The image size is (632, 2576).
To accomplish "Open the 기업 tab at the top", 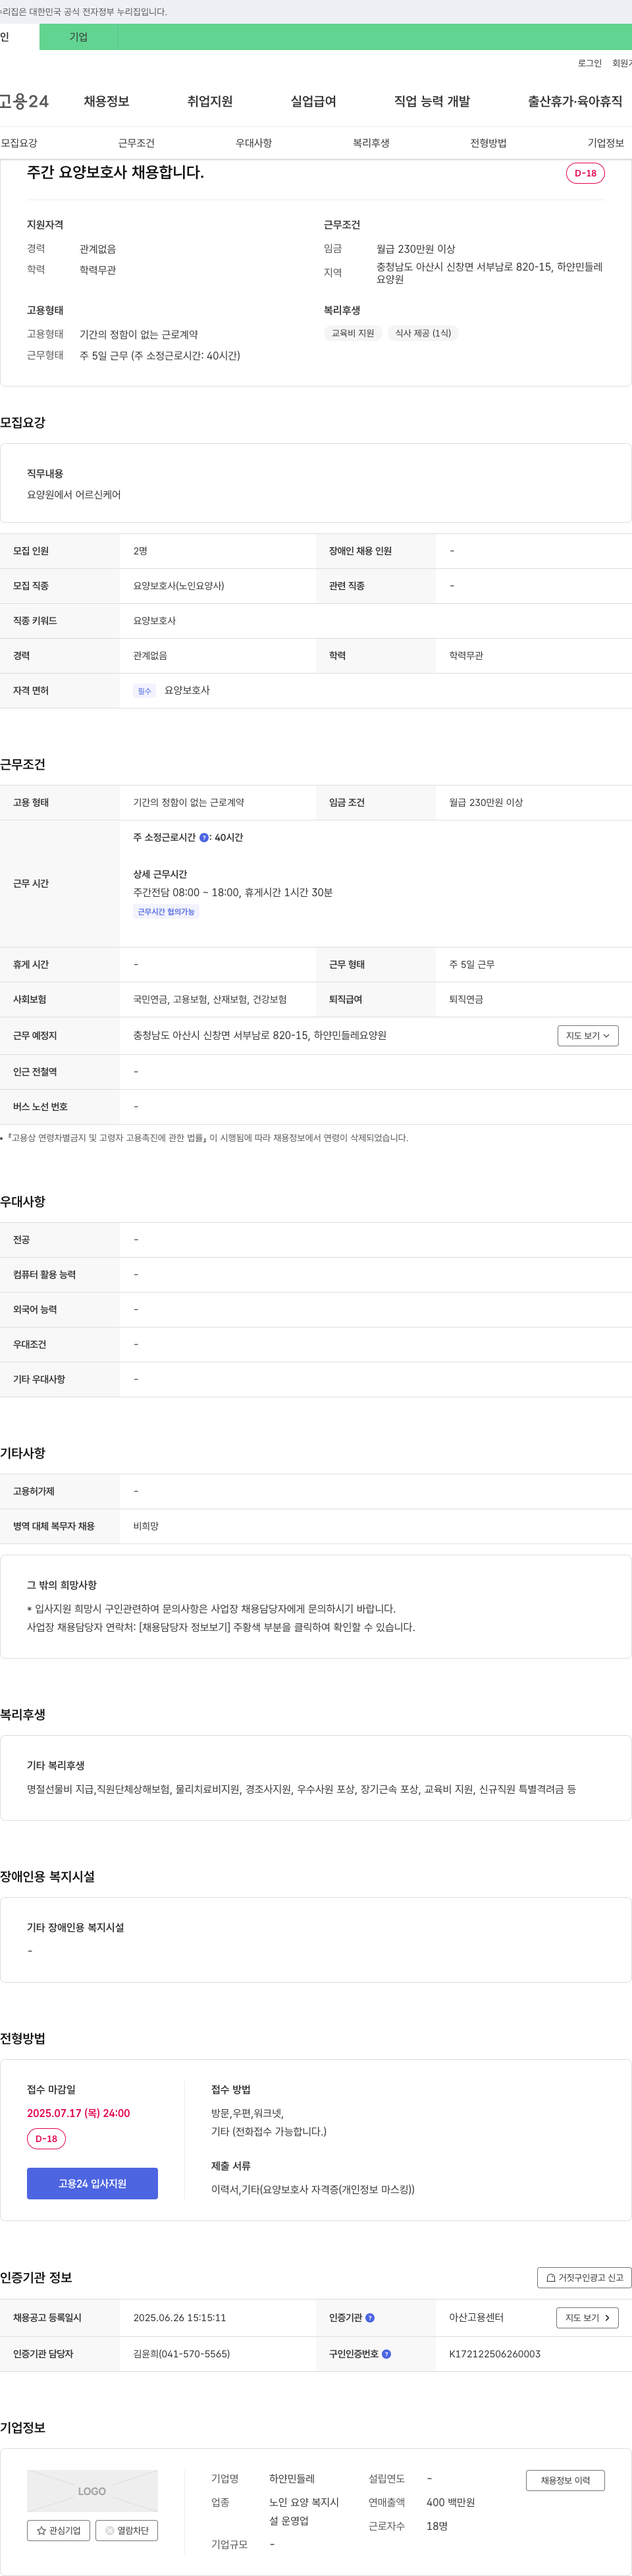I will (79, 37).
